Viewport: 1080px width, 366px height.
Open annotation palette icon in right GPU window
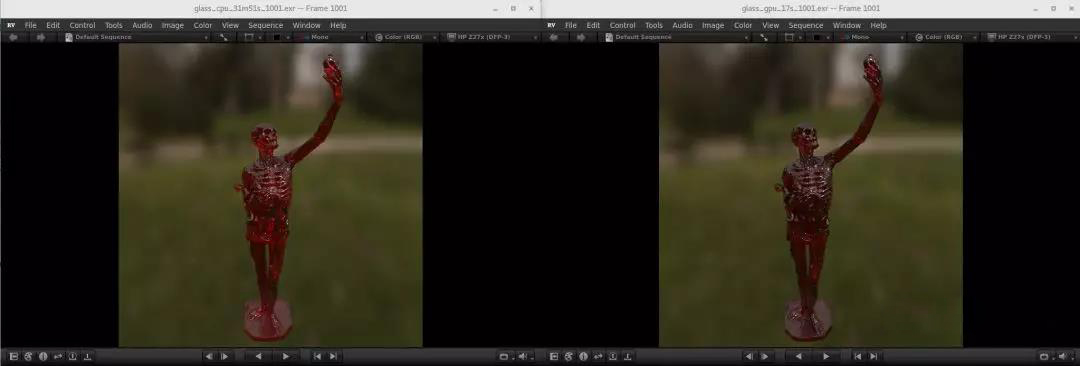[568, 356]
